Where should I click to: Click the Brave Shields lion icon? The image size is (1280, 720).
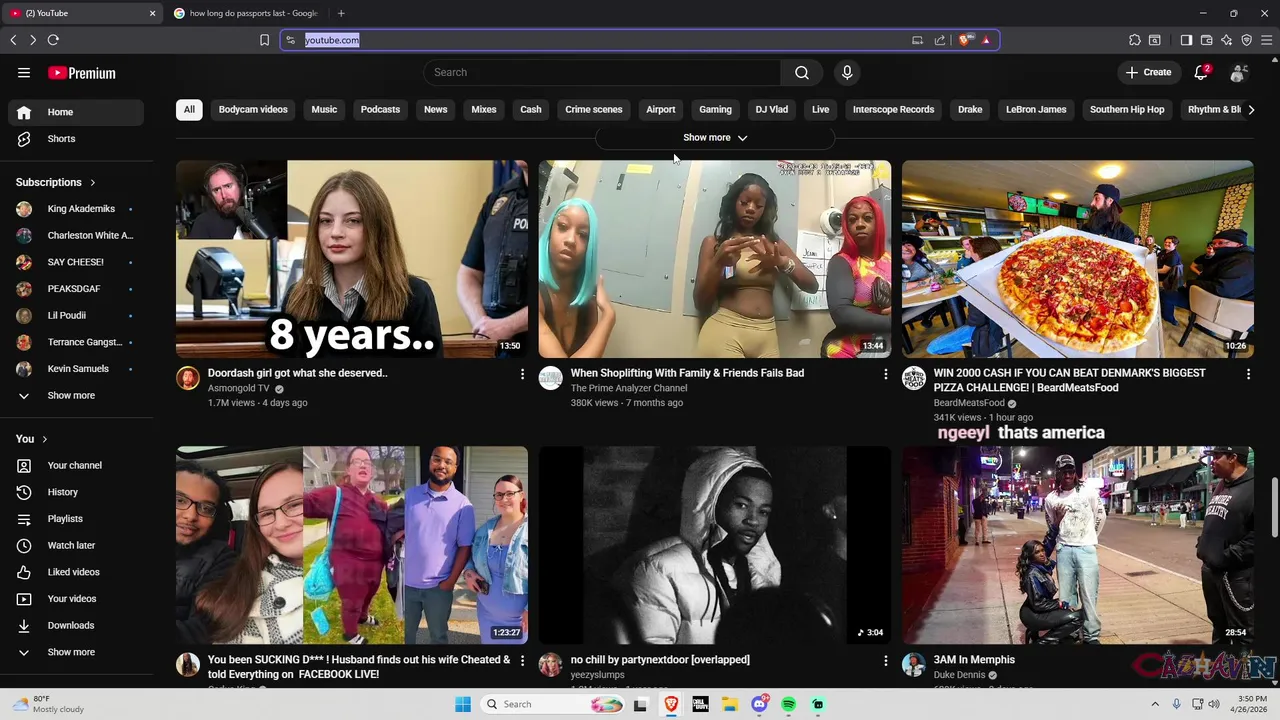(x=964, y=40)
